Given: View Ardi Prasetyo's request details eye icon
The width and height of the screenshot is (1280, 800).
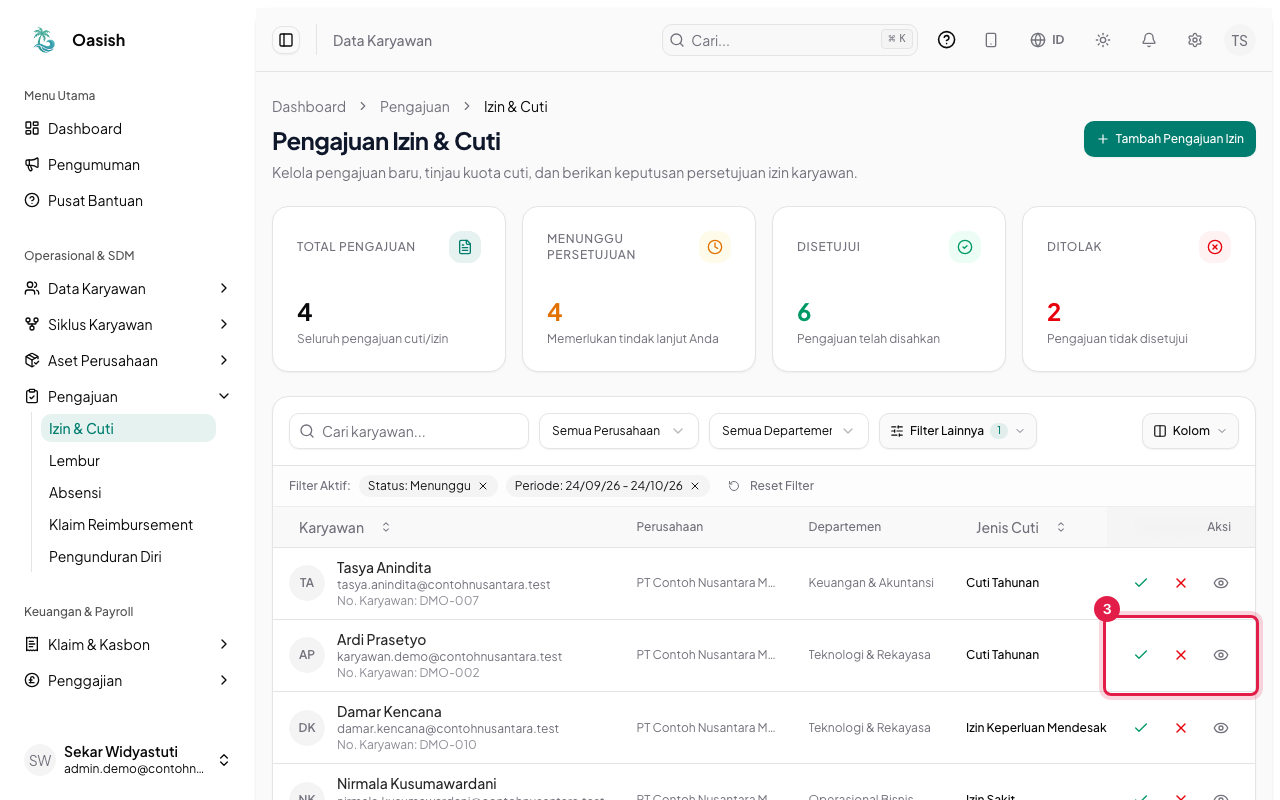Looking at the screenshot, I should click(1221, 655).
